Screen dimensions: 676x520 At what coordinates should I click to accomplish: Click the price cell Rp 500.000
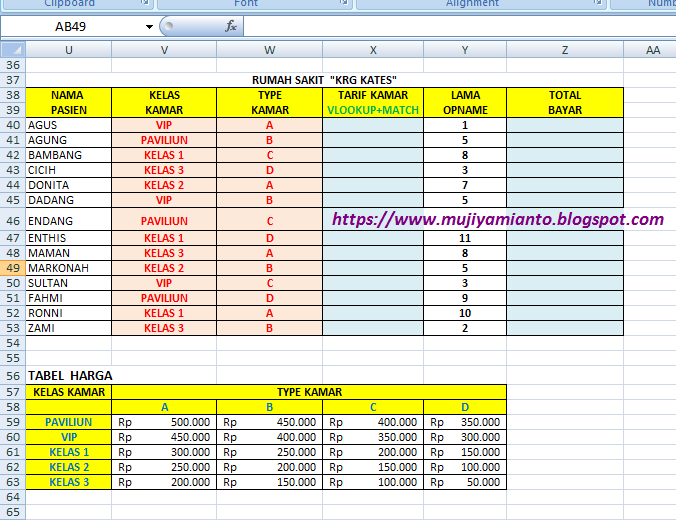pyautogui.click(x=164, y=422)
